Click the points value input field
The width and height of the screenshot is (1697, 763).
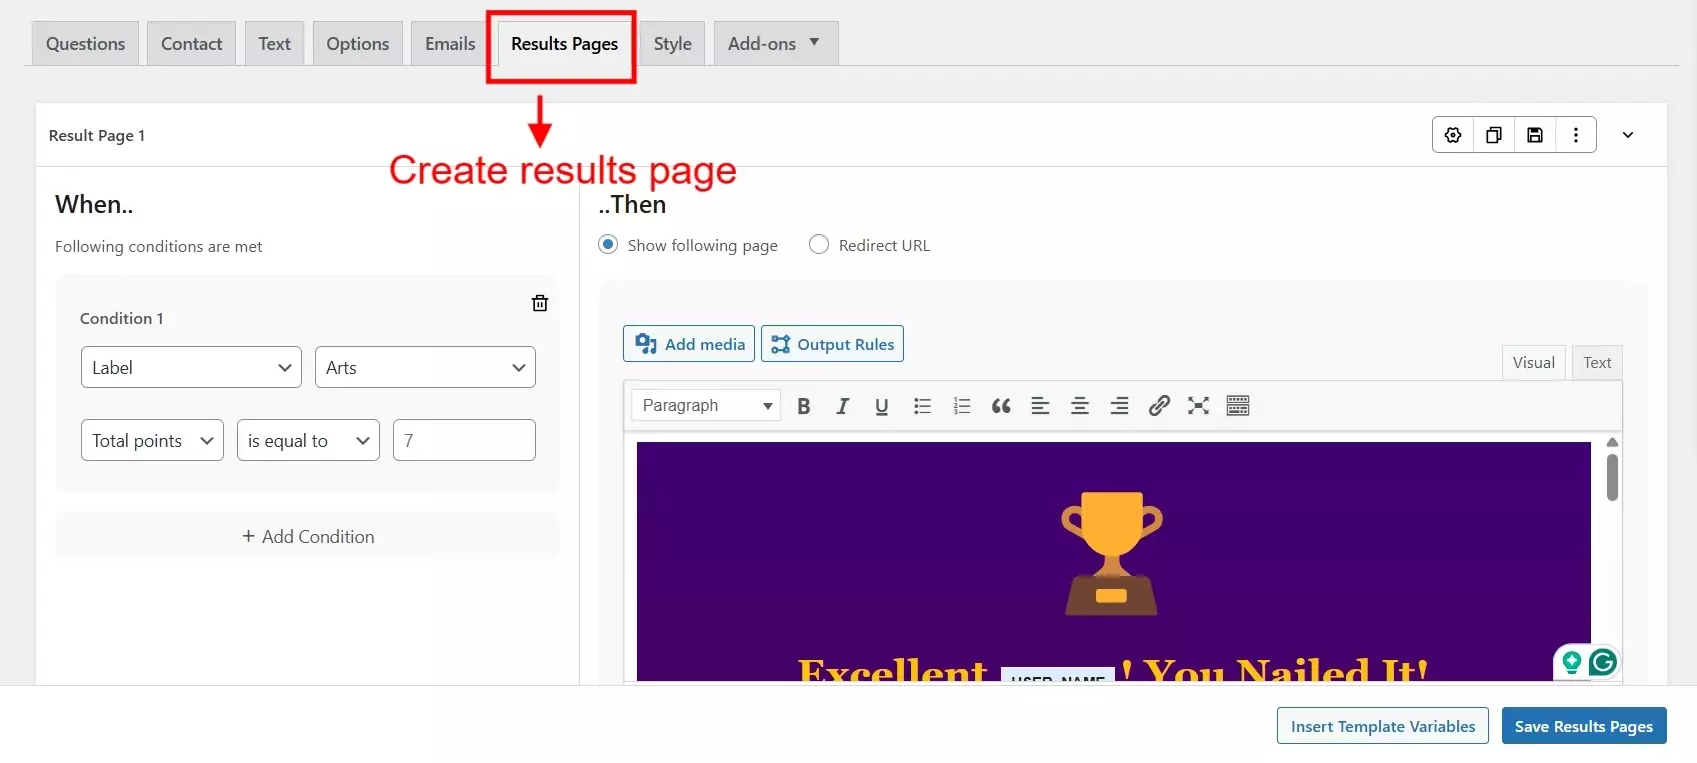click(464, 441)
